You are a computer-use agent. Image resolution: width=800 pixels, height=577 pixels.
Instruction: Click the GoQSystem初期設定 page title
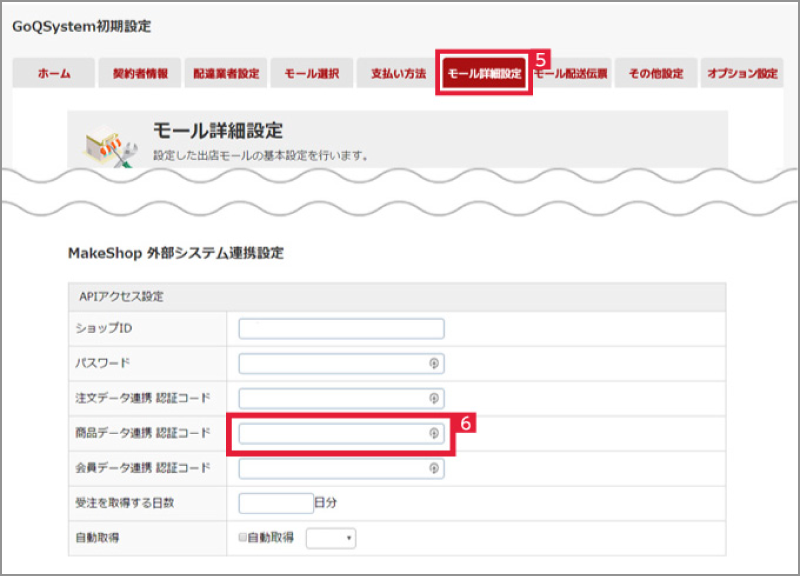click(x=82, y=27)
